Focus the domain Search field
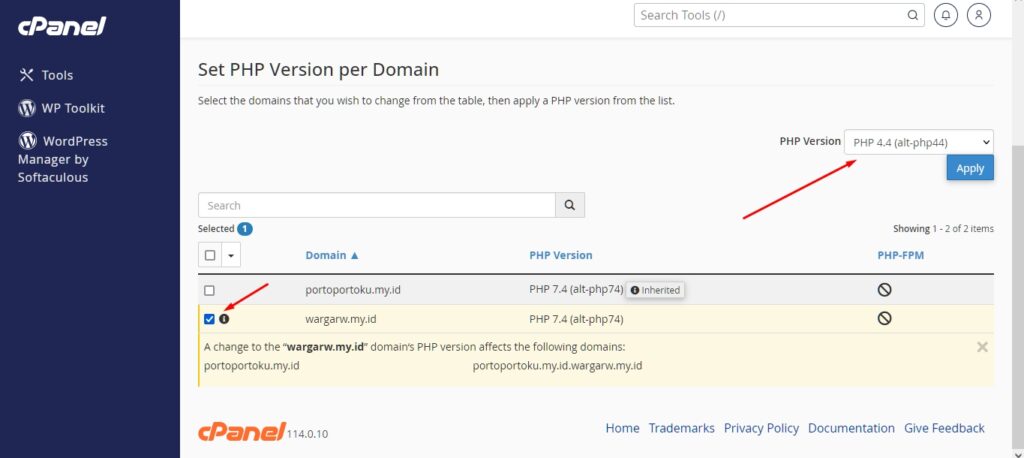This screenshot has width=1024, height=458. pyautogui.click(x=377, y=205)
